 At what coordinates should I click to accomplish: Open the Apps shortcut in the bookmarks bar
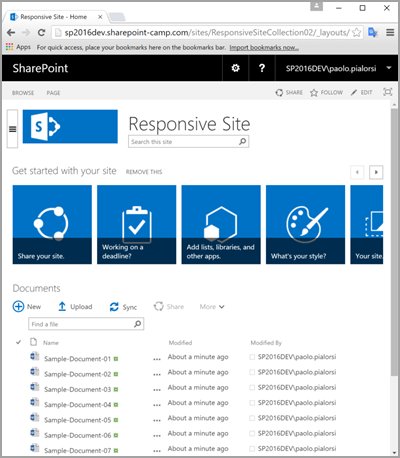(x=18, y=47)
